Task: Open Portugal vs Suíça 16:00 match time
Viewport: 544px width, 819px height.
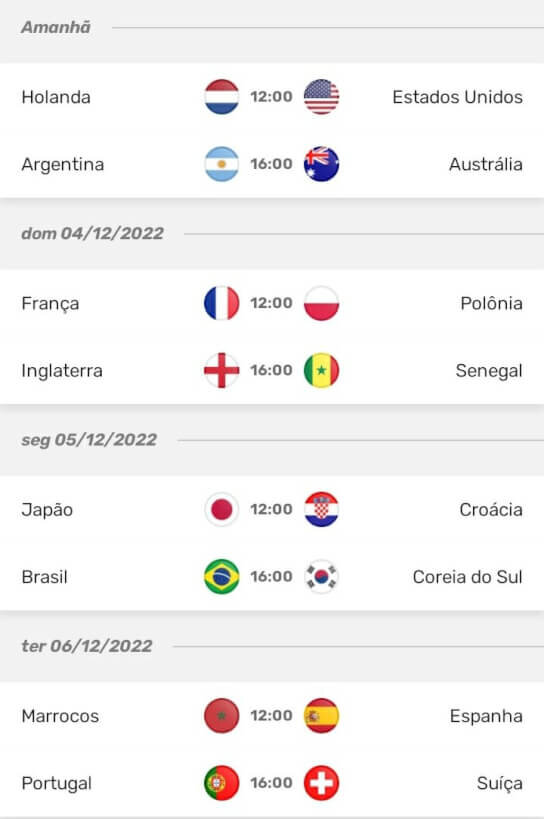Action: coord(271,782)
